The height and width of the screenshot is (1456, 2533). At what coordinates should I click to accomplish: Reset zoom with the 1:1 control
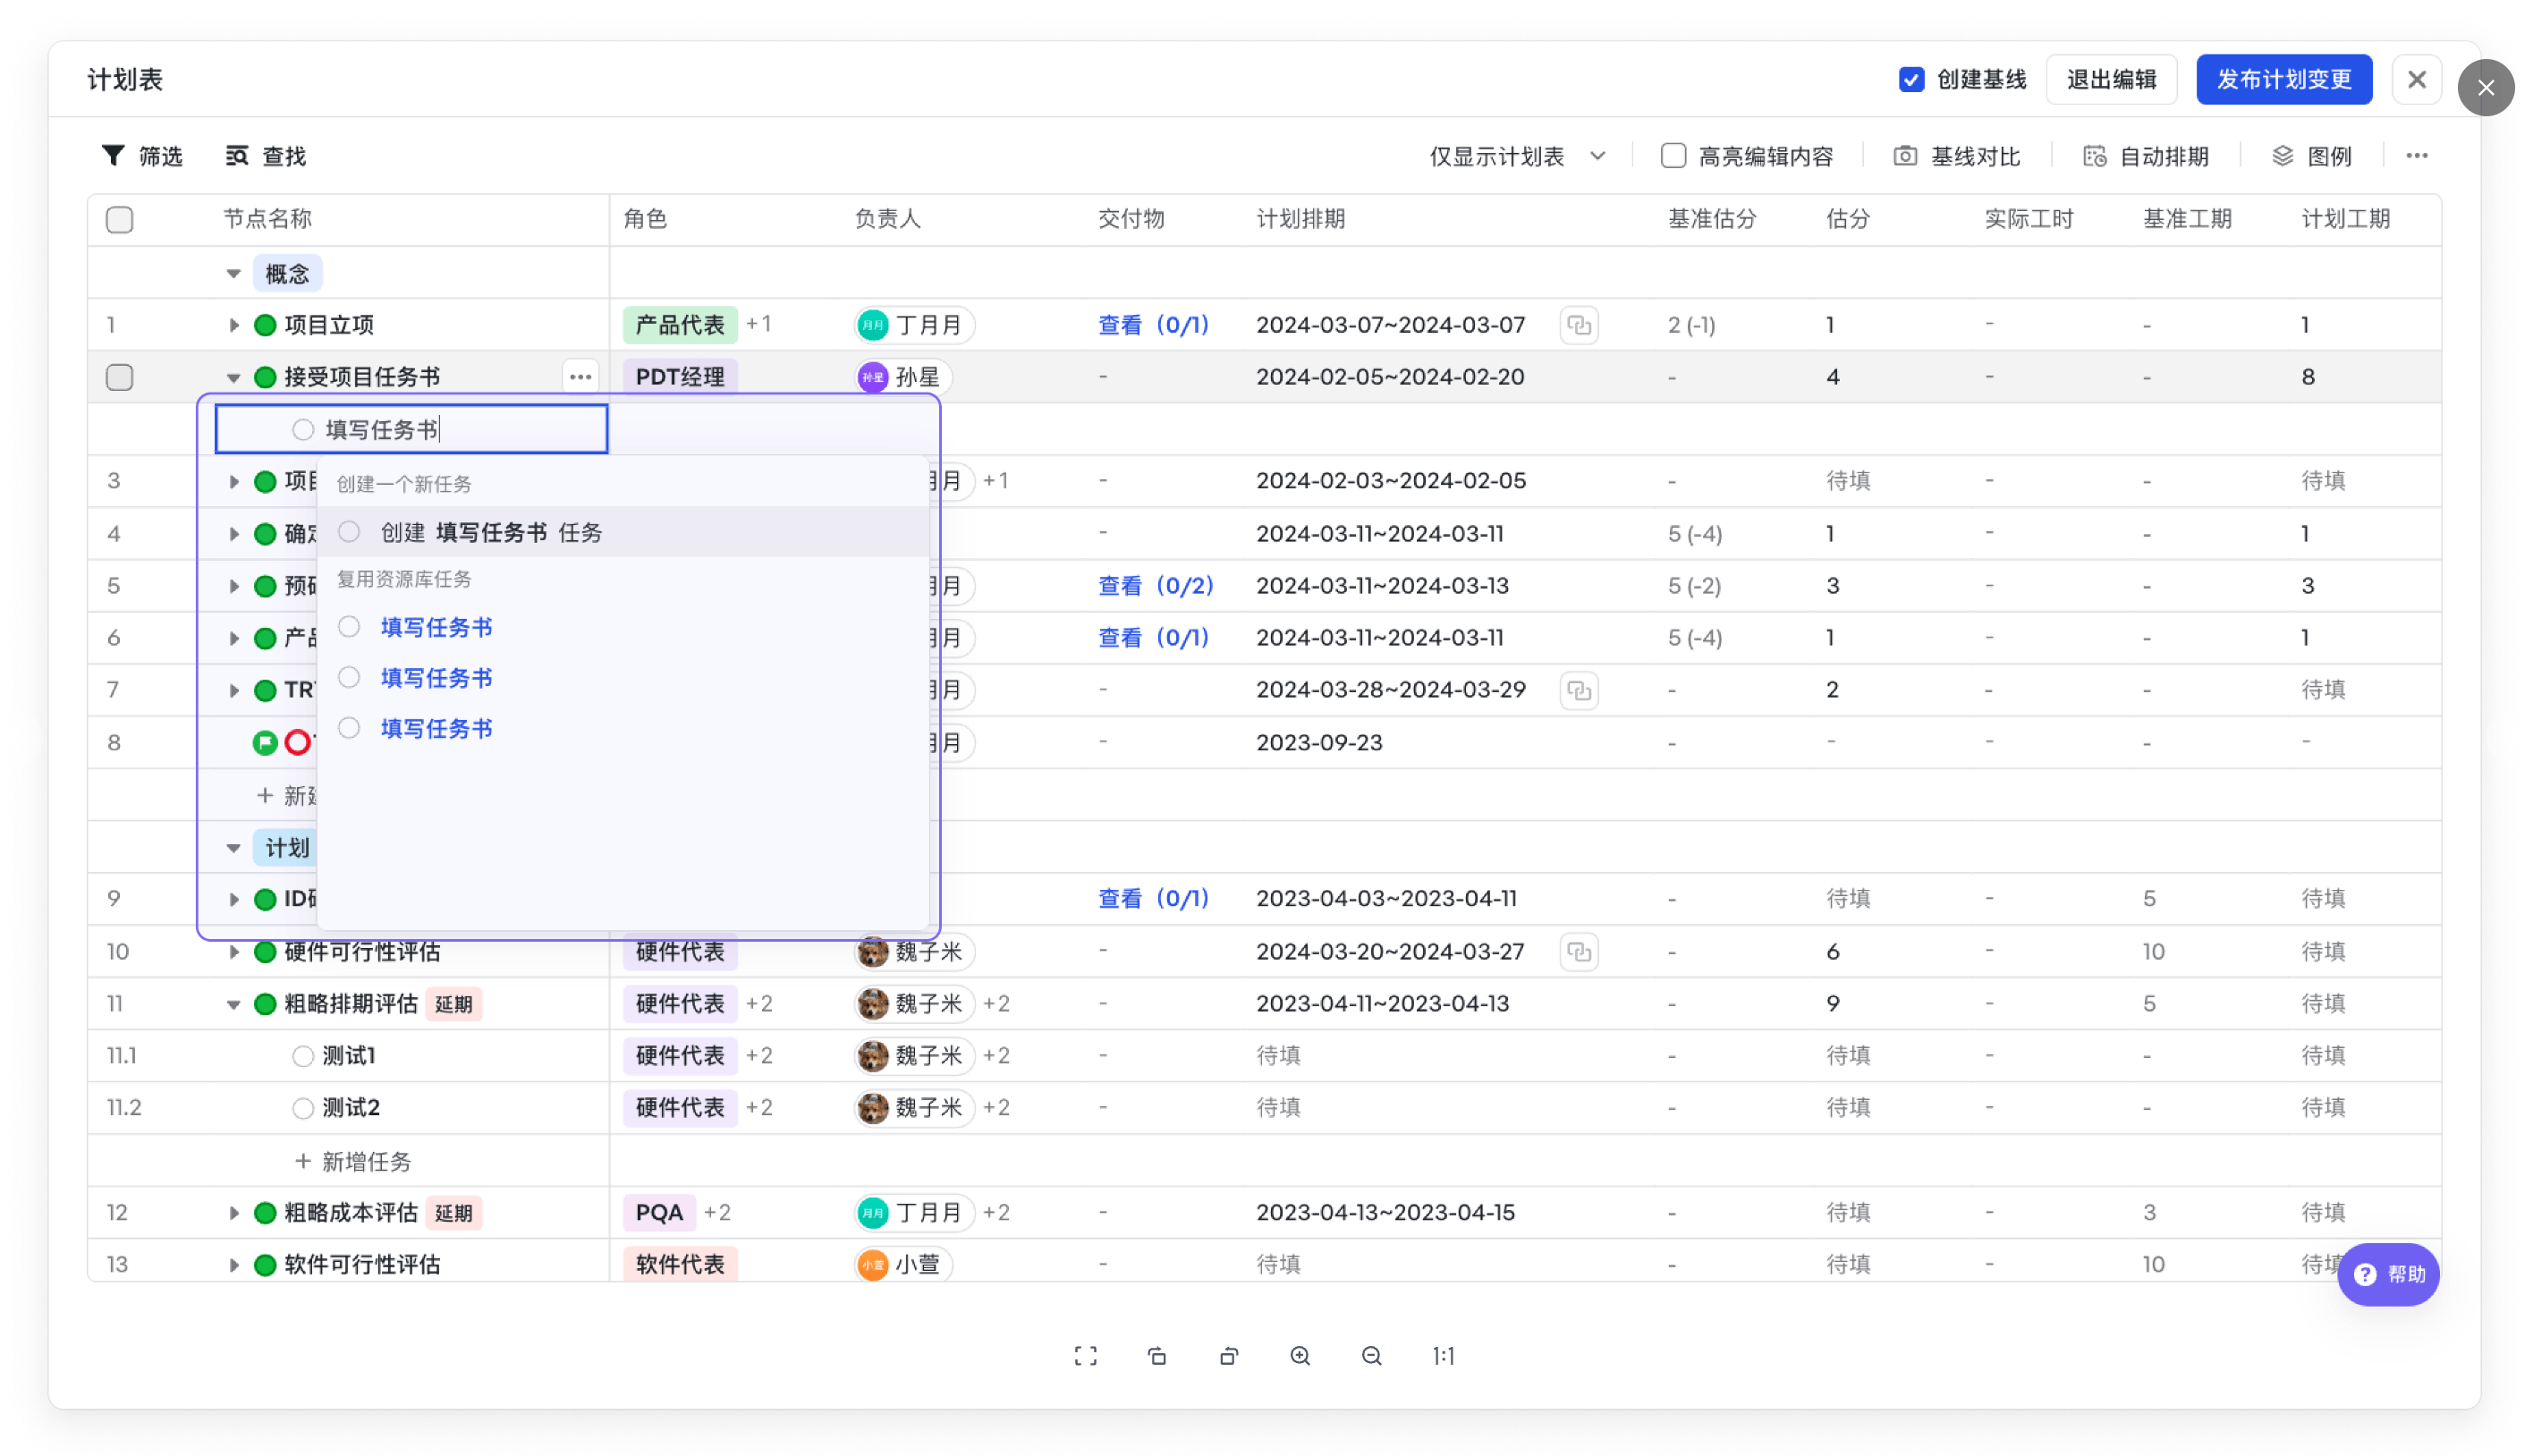1443,1356
